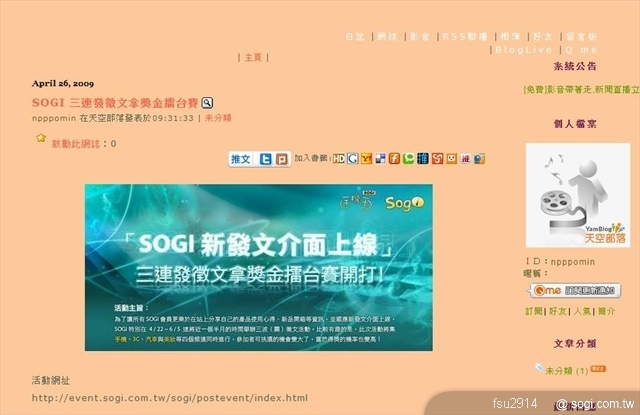Share the post via the Twitter icon
The width and height of the screenshot is (640, 415).
click(266, 159)
